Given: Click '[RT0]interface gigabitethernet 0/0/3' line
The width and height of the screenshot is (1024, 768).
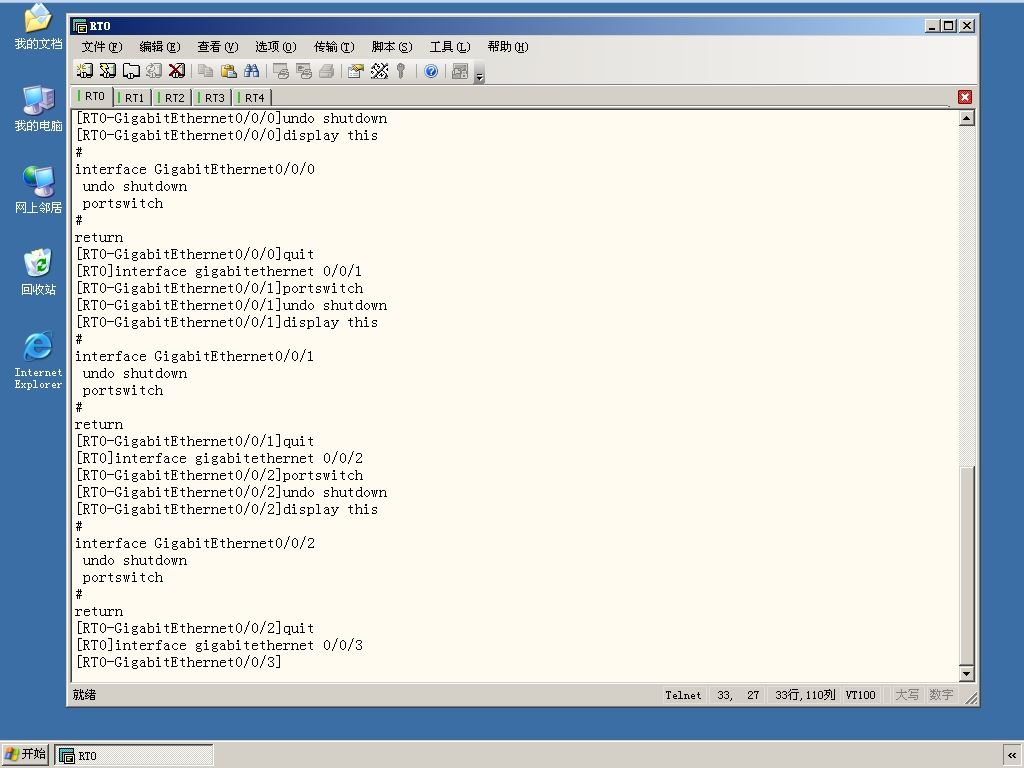Looking at the screenshot, I should pos(219,645).
